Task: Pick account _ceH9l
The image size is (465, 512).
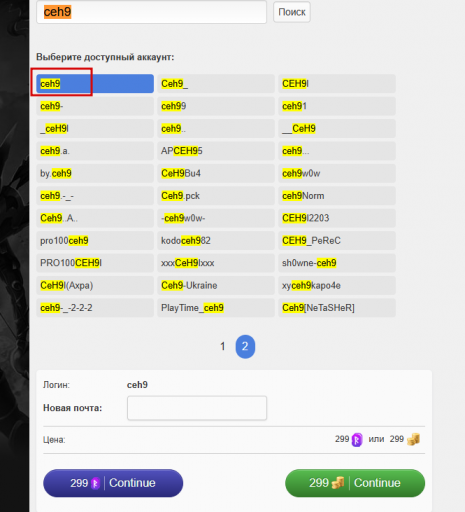Action: coord(95,128)
